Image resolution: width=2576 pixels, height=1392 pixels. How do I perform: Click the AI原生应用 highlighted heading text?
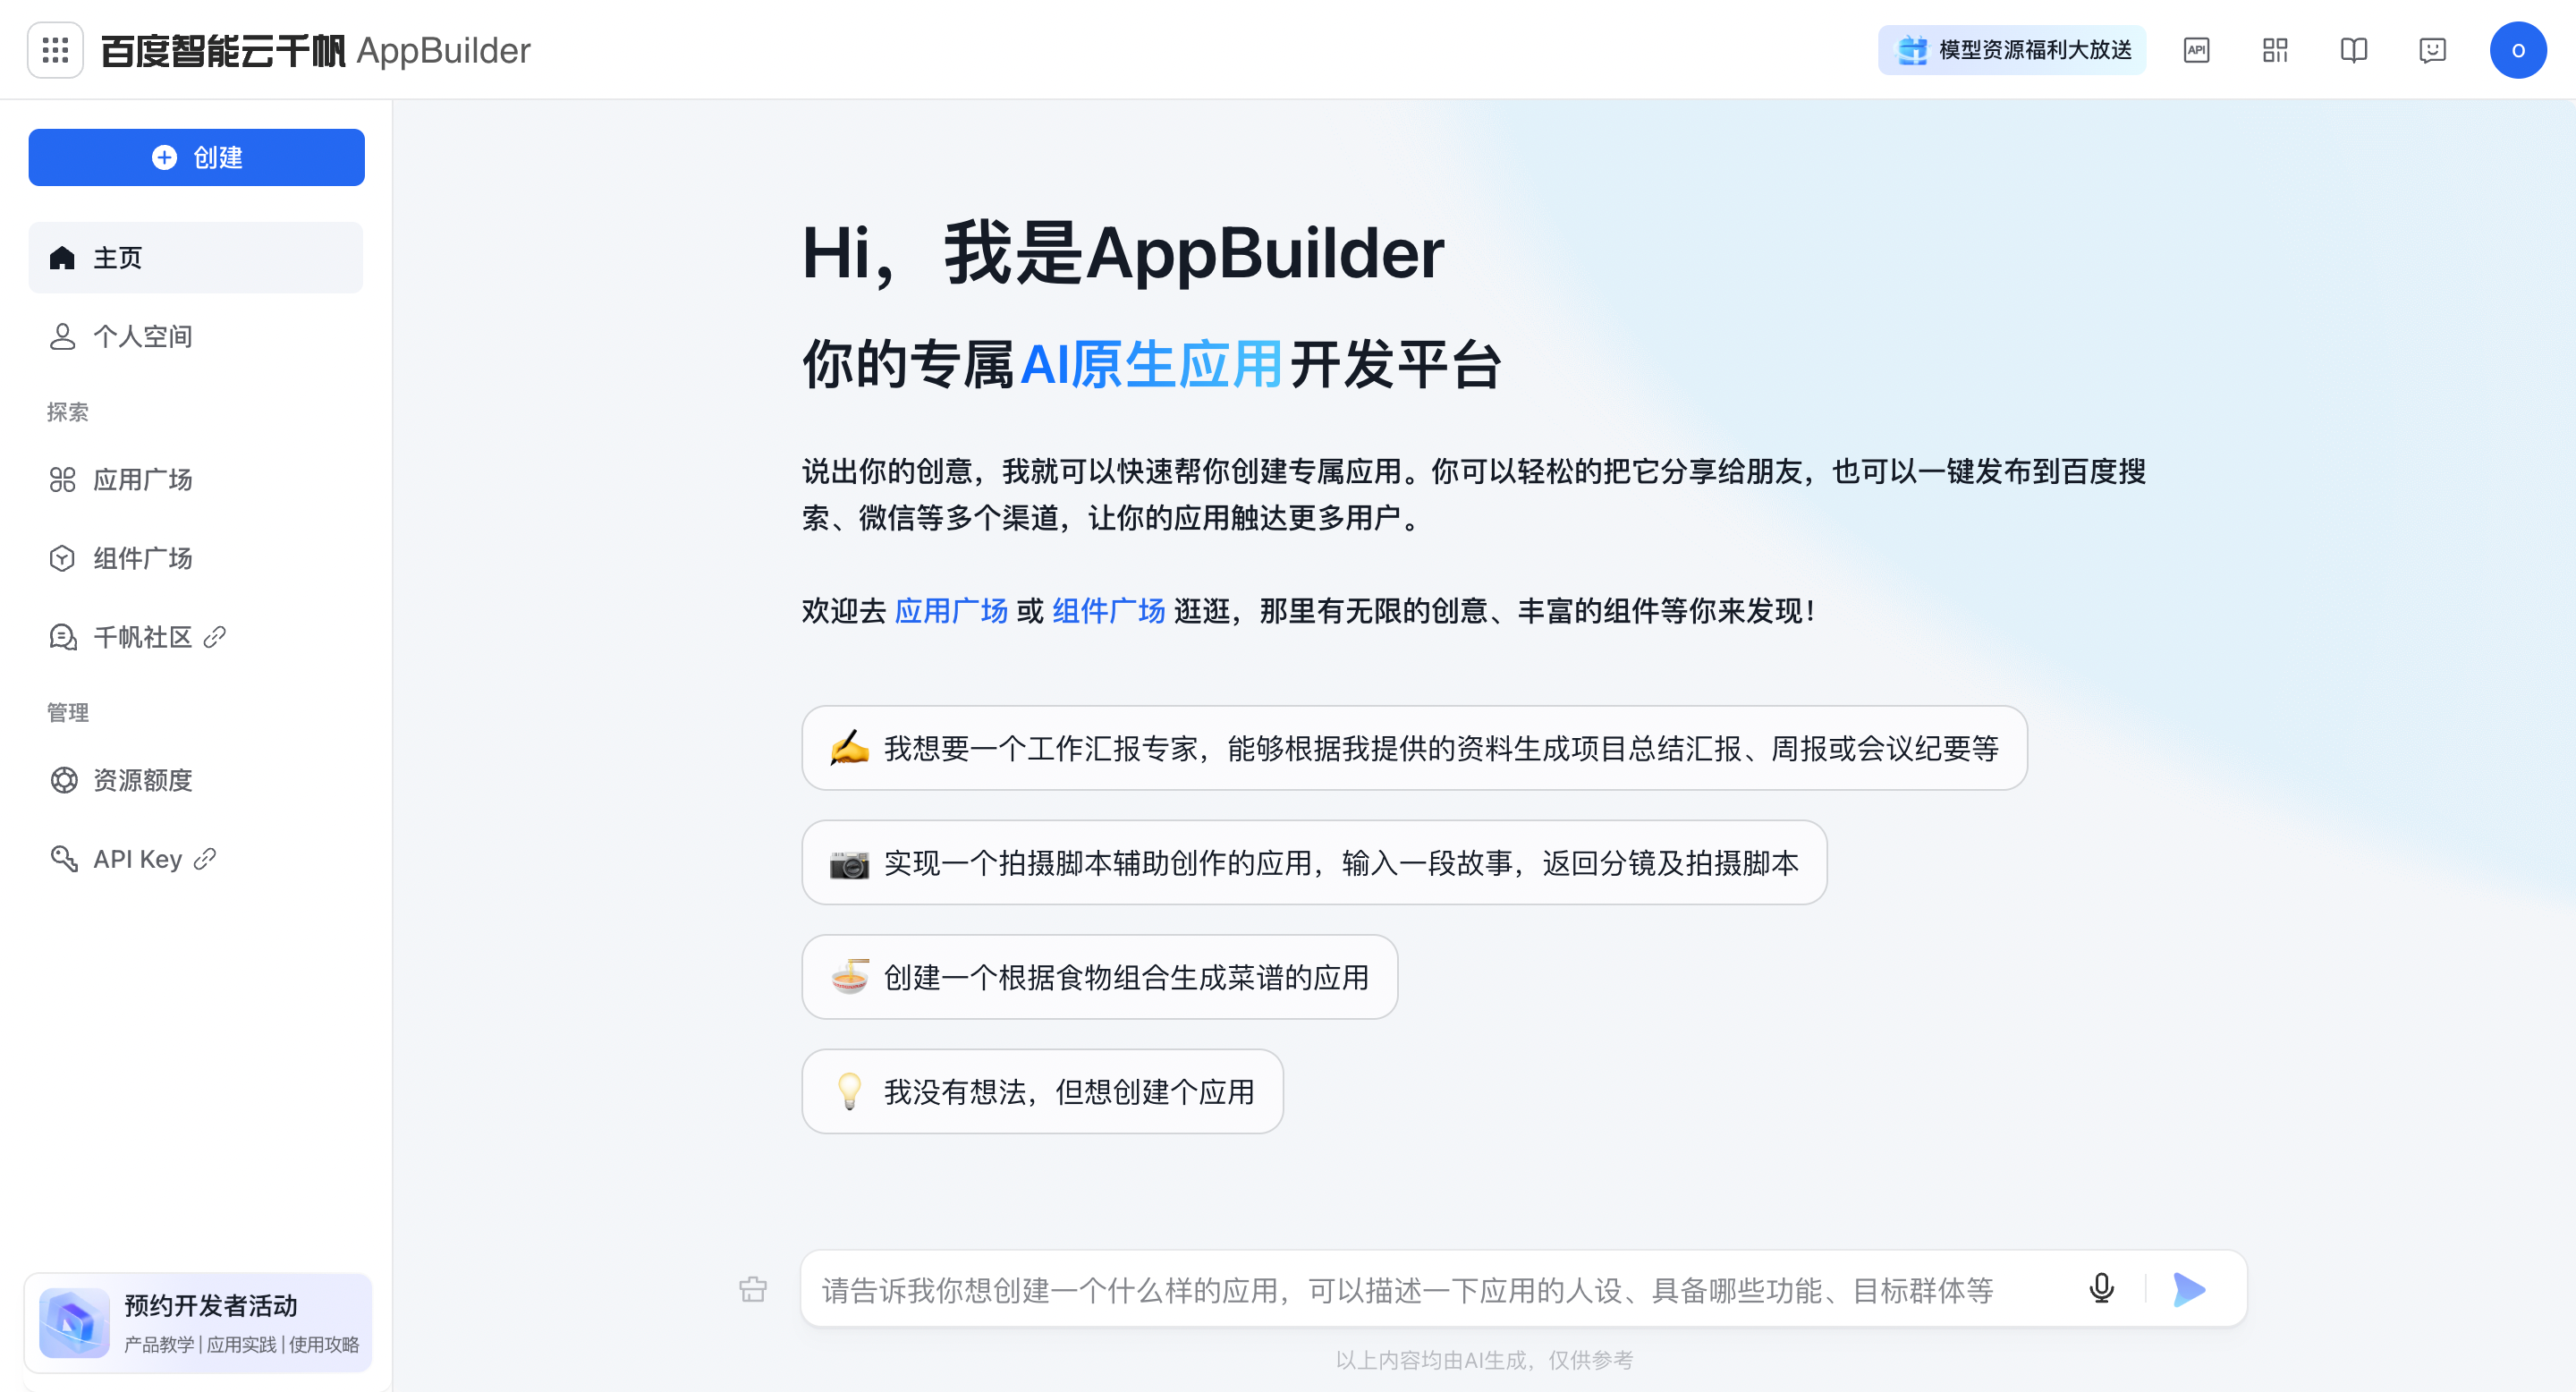1151,364
